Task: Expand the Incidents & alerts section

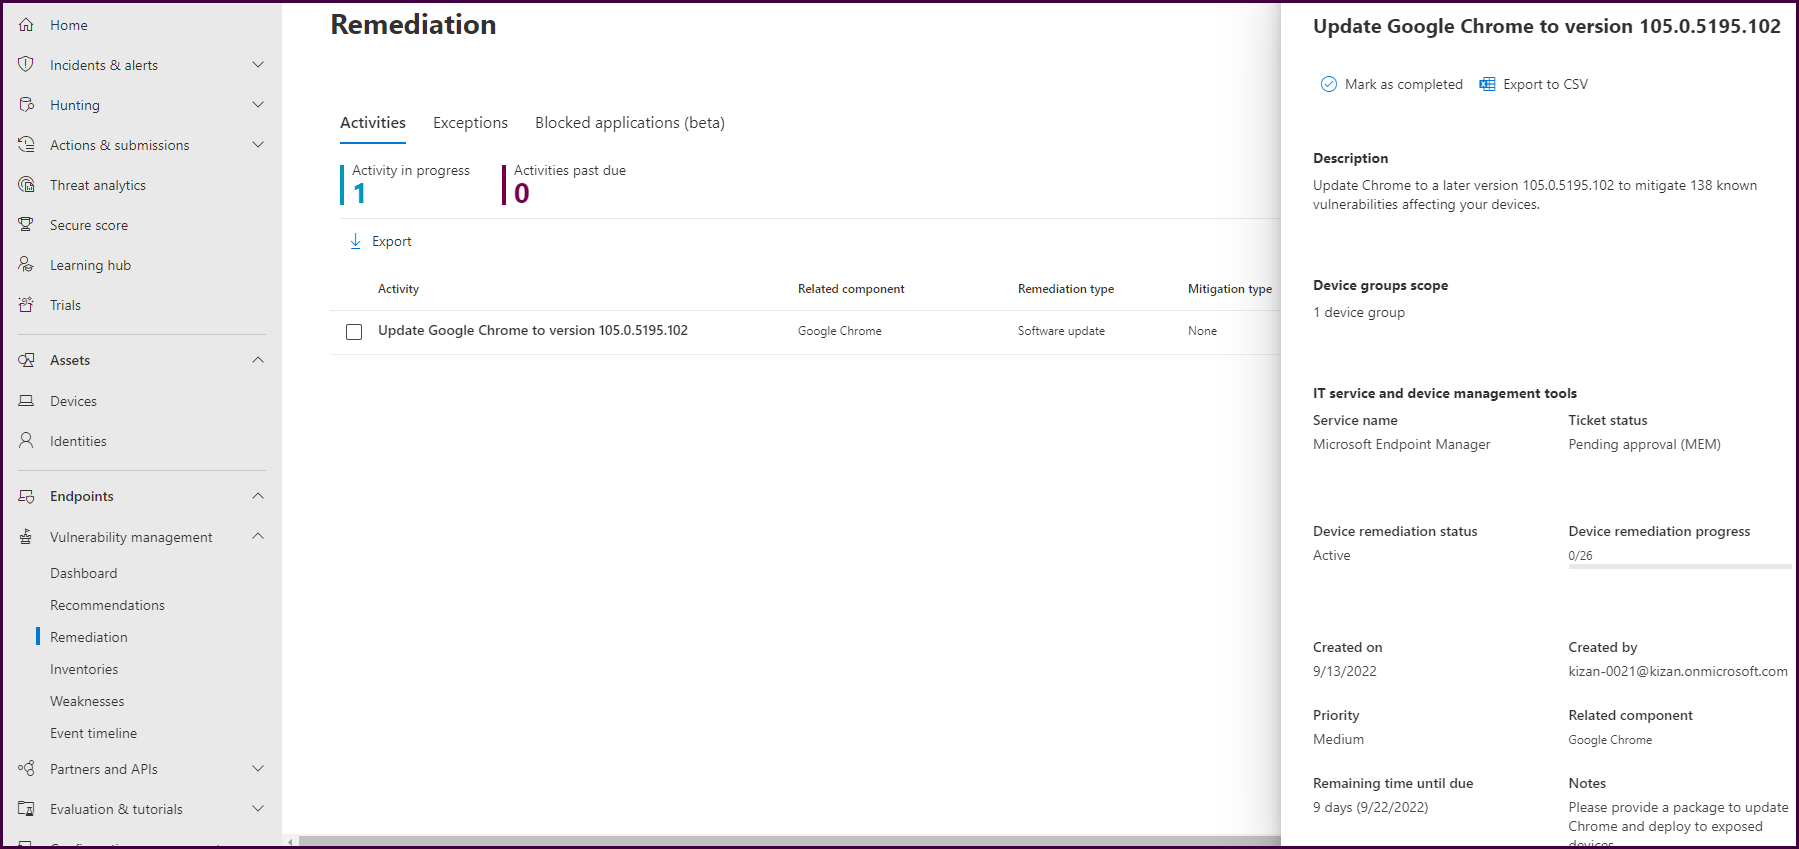Action: coord(258,65)
